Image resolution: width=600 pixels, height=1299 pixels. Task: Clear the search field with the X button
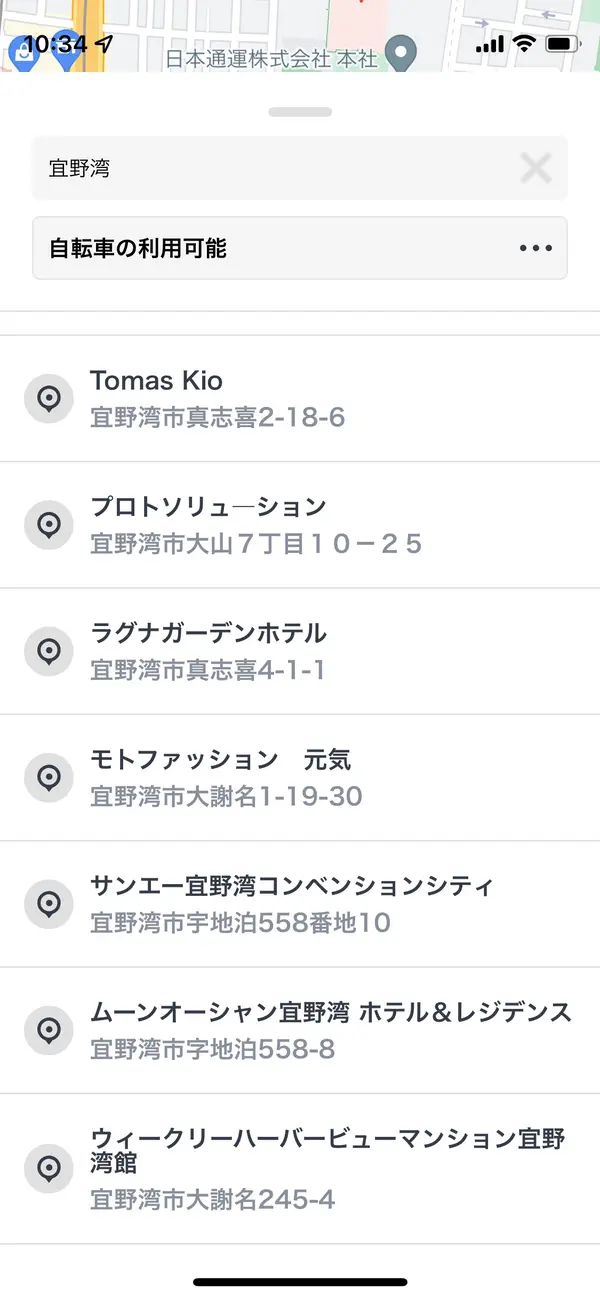coord(536,167)
